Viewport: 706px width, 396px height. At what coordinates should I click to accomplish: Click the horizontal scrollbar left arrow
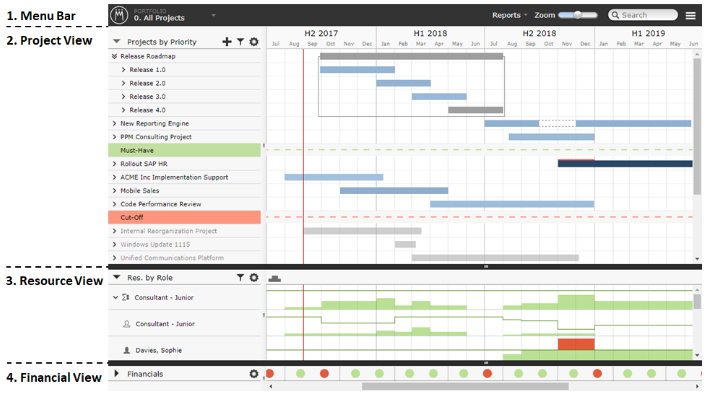pos(271,386)
